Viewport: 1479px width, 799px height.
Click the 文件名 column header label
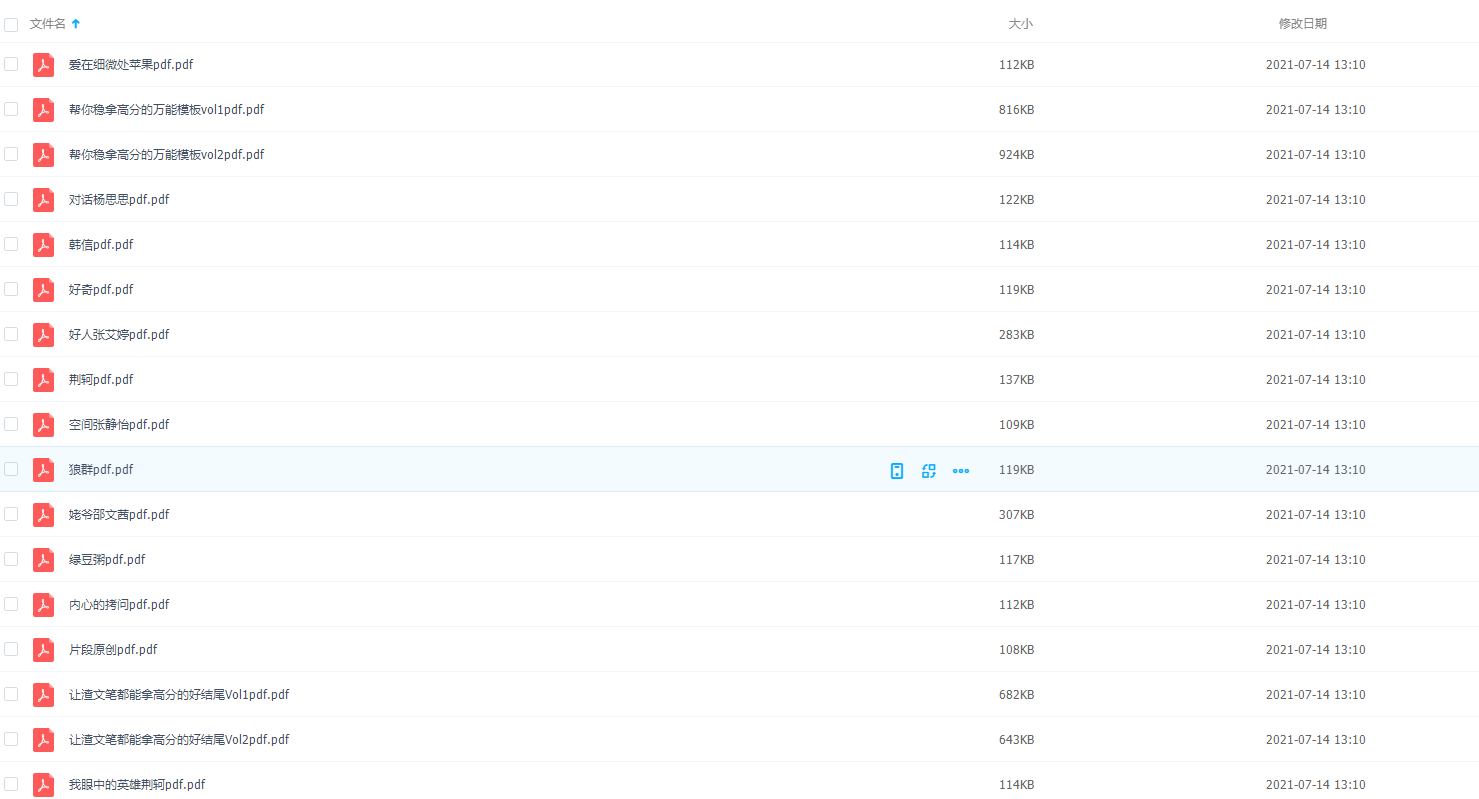(x=47, y=23)
